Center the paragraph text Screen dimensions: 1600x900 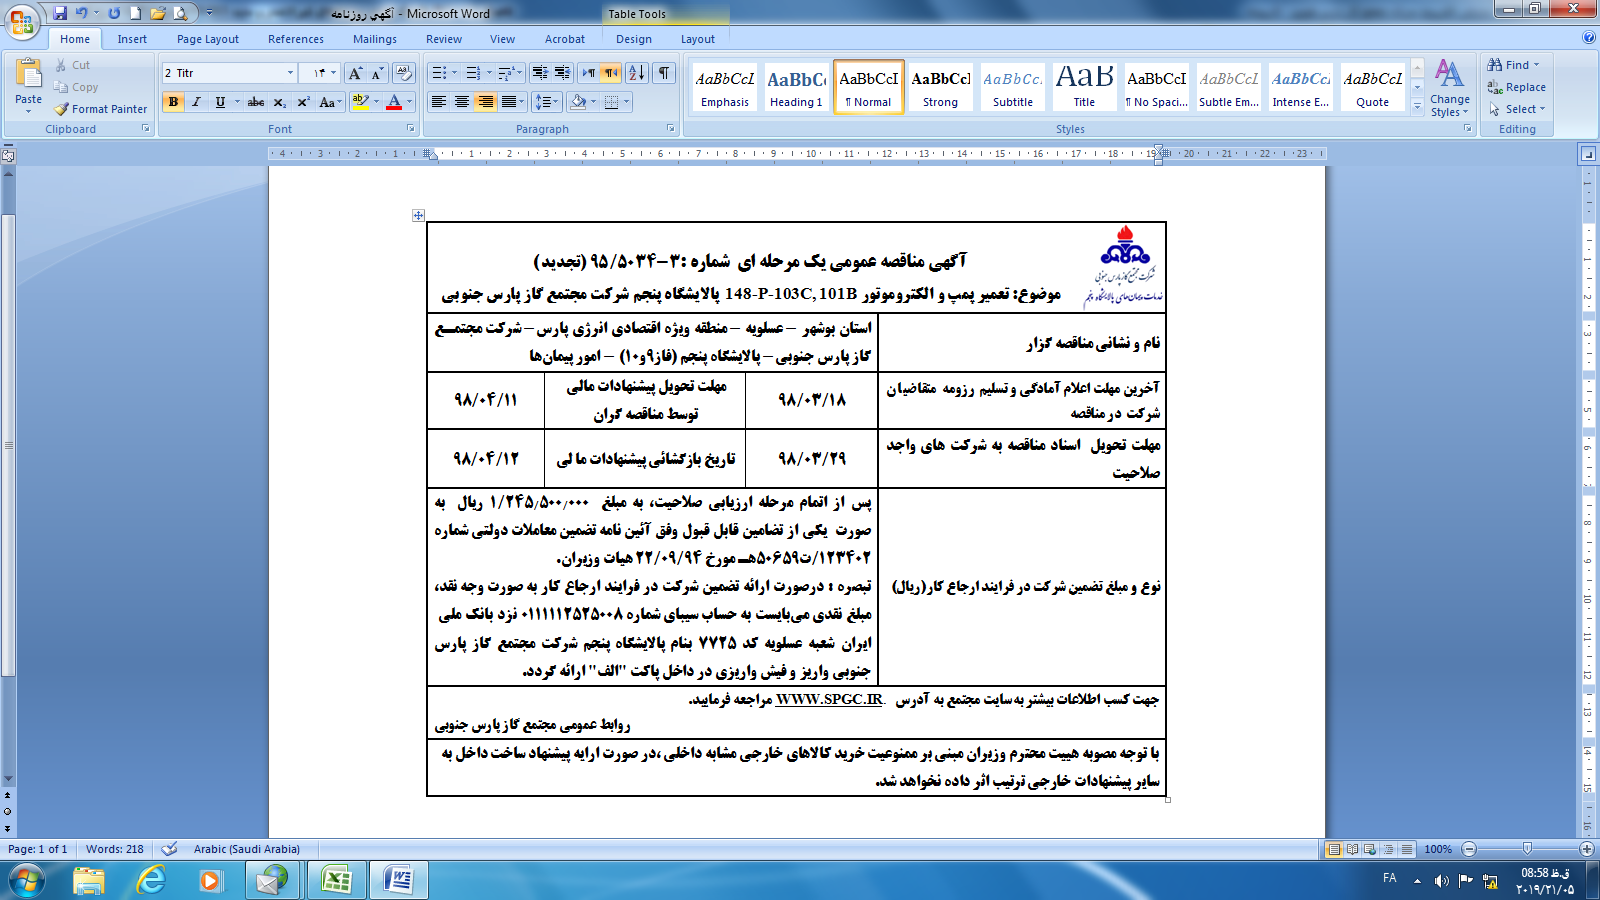[462, 102]
